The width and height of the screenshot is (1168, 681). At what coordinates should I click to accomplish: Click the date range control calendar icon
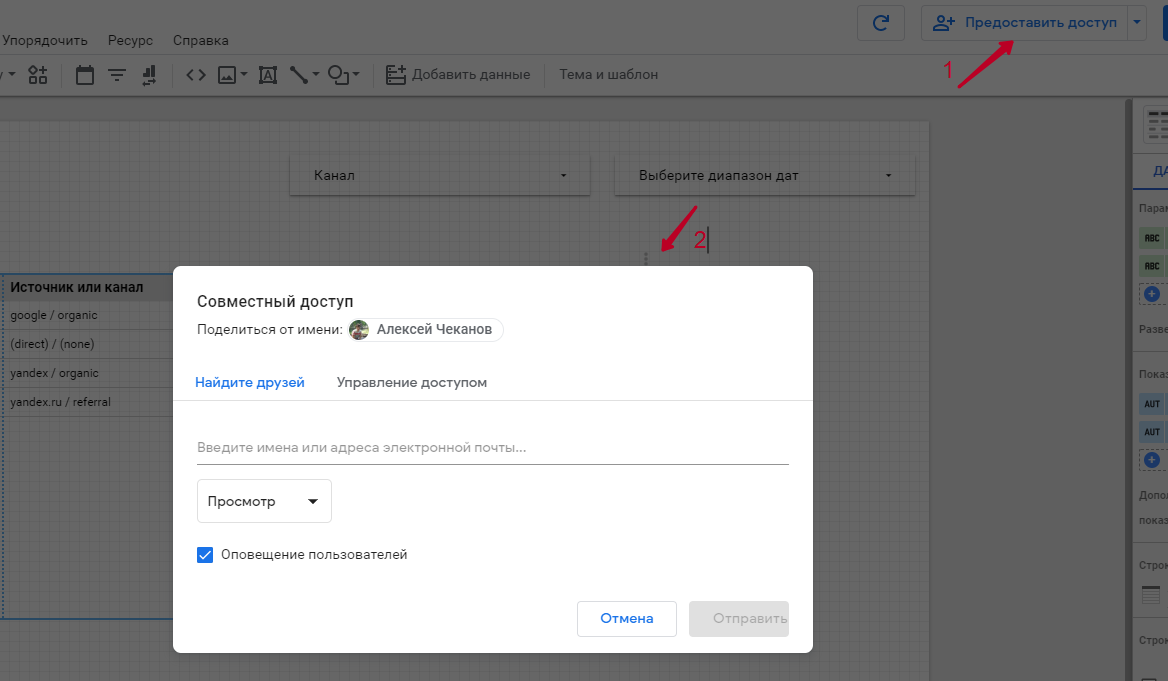coord(85,75)
